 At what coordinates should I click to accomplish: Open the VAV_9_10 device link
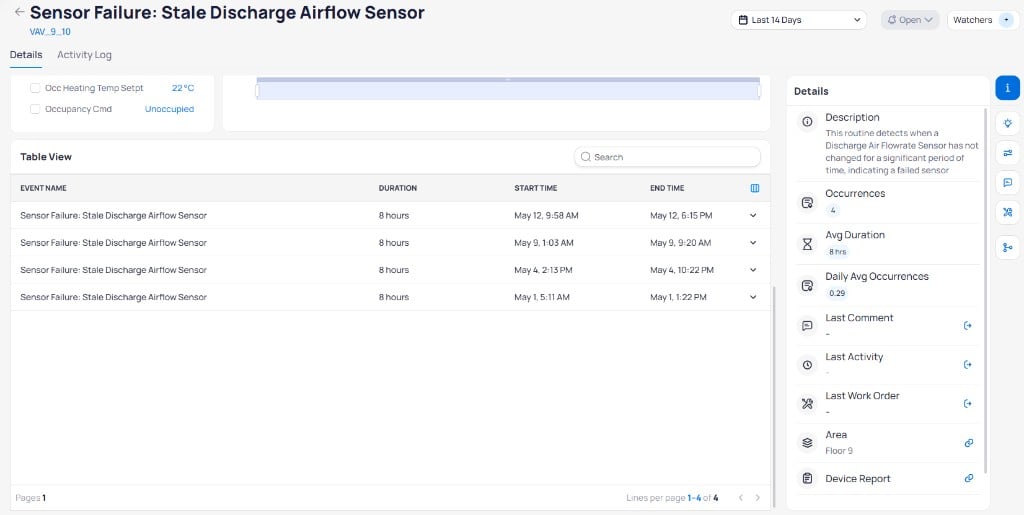pos(50,31)
